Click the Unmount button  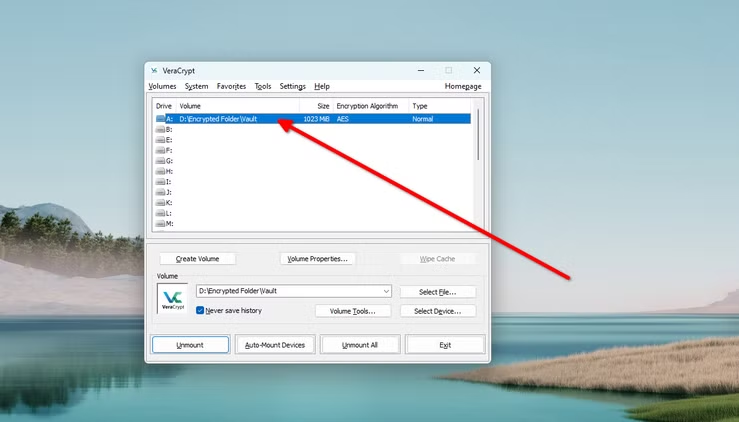pos(190,344)
